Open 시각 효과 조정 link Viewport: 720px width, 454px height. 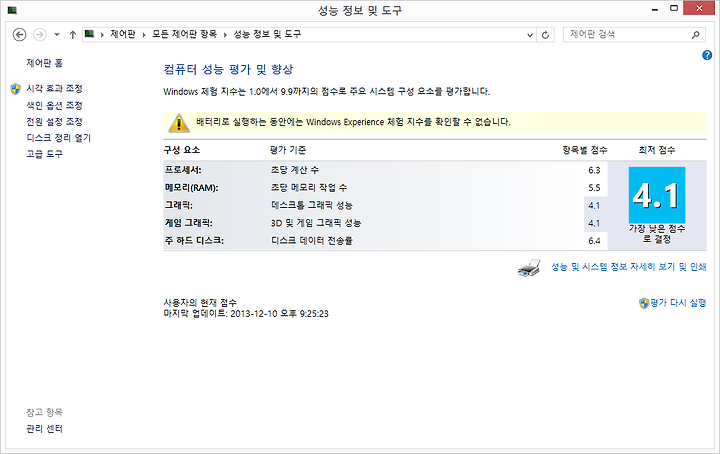click(x=55, y=89)
